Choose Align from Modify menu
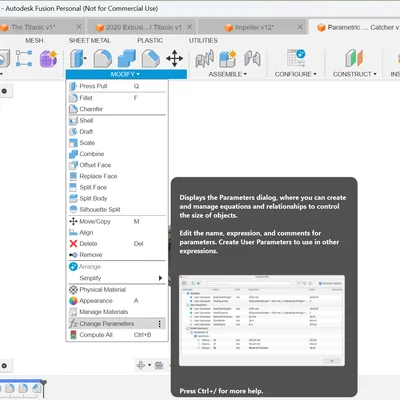Image resolution: width=400 pixels, height=400 pixels. pyautogui.click(x=117, y=232)
